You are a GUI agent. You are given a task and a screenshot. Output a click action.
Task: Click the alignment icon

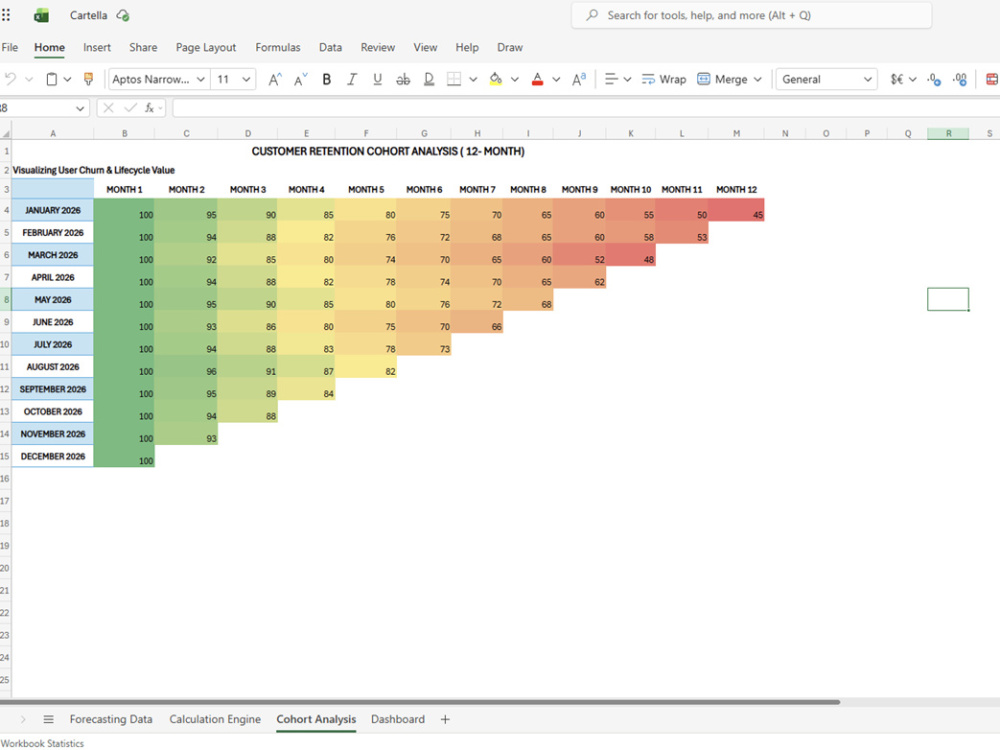[611, 79]
